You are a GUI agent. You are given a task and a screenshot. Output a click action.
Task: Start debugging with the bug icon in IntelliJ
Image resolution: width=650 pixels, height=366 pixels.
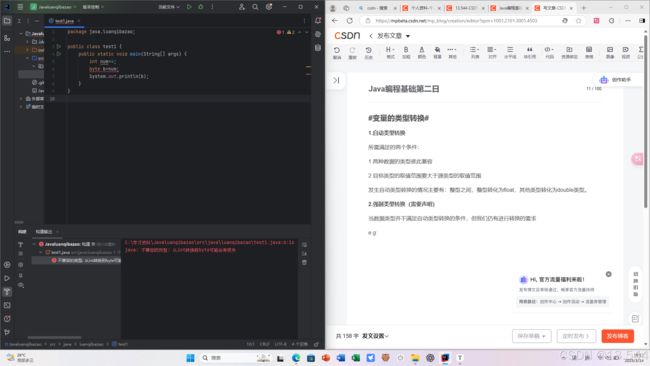click(x=201, y=7)
